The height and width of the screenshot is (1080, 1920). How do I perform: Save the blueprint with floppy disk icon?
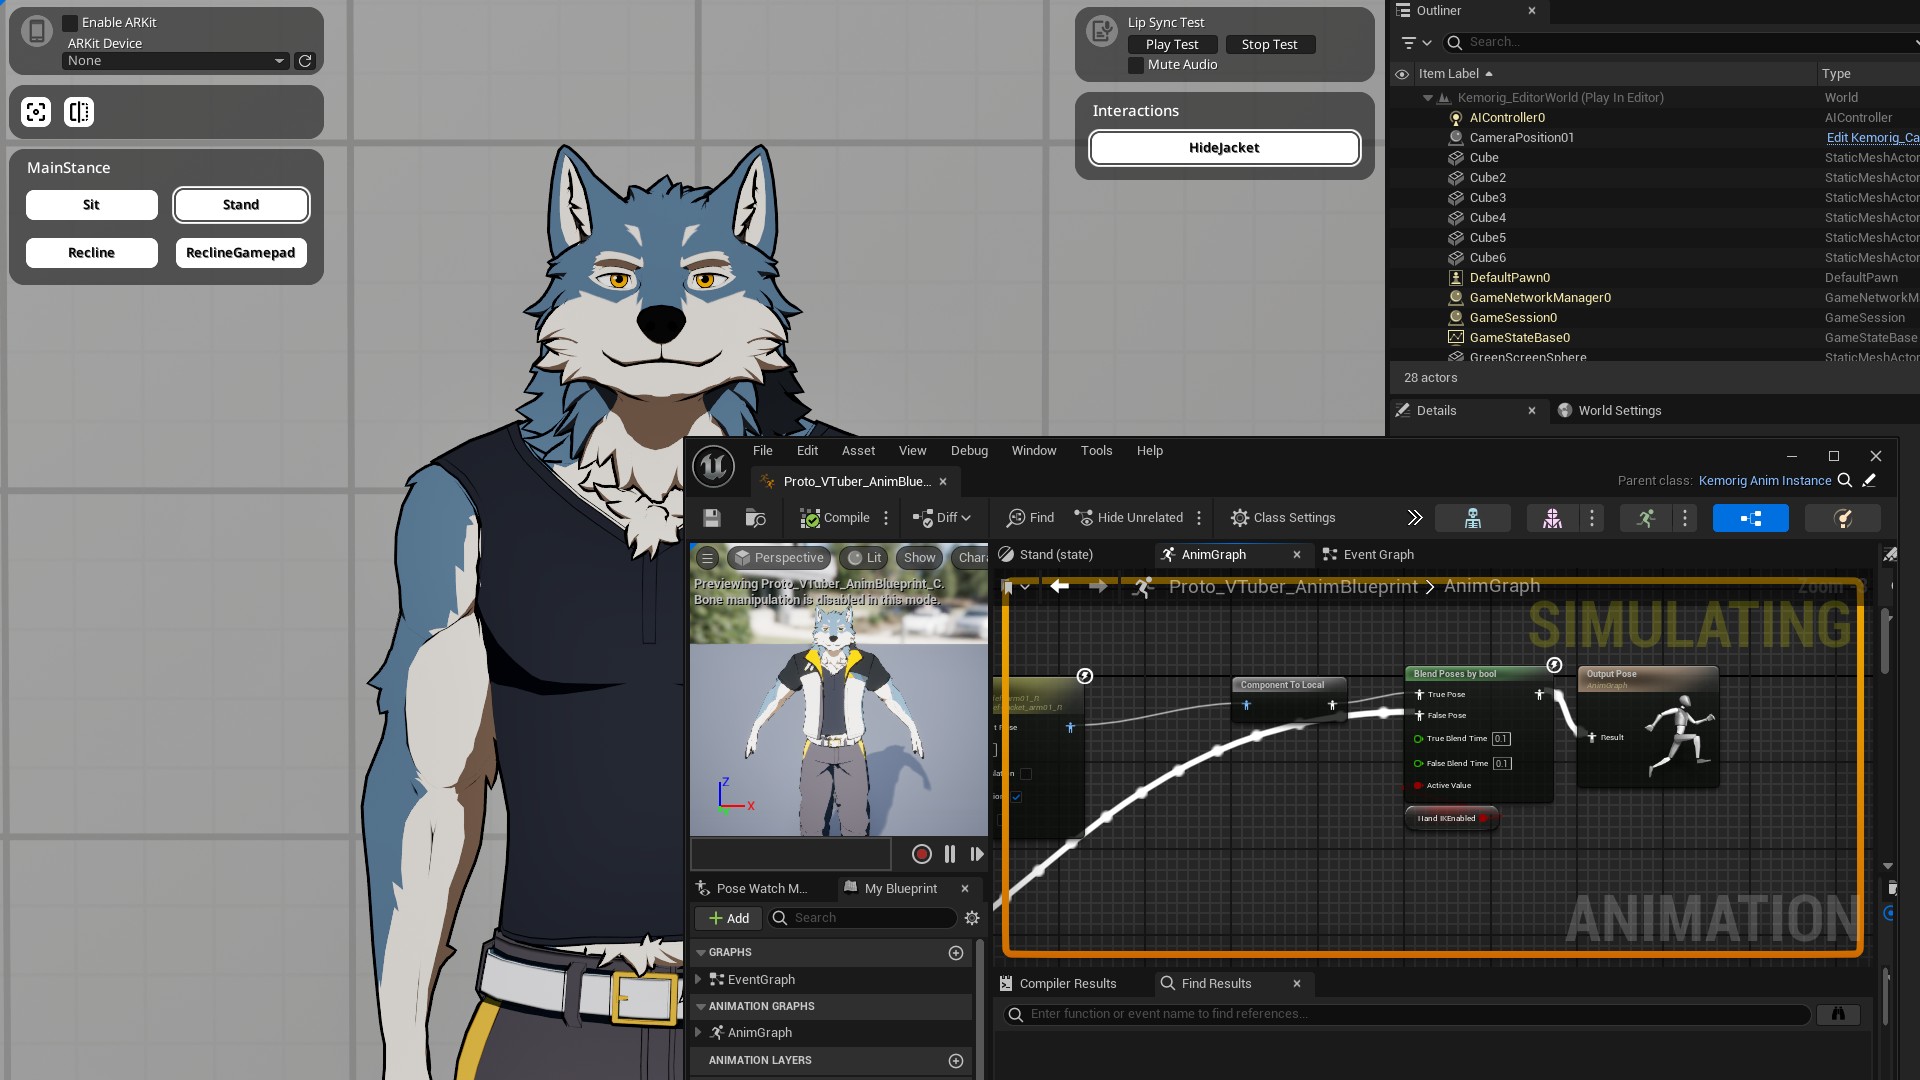point(711,518)
